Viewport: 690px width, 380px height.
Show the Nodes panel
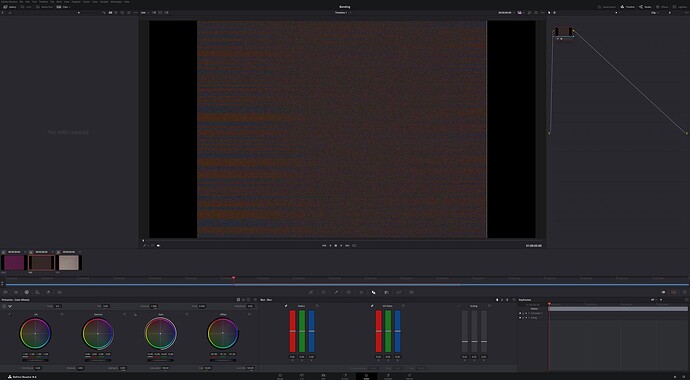click(645, 7)
